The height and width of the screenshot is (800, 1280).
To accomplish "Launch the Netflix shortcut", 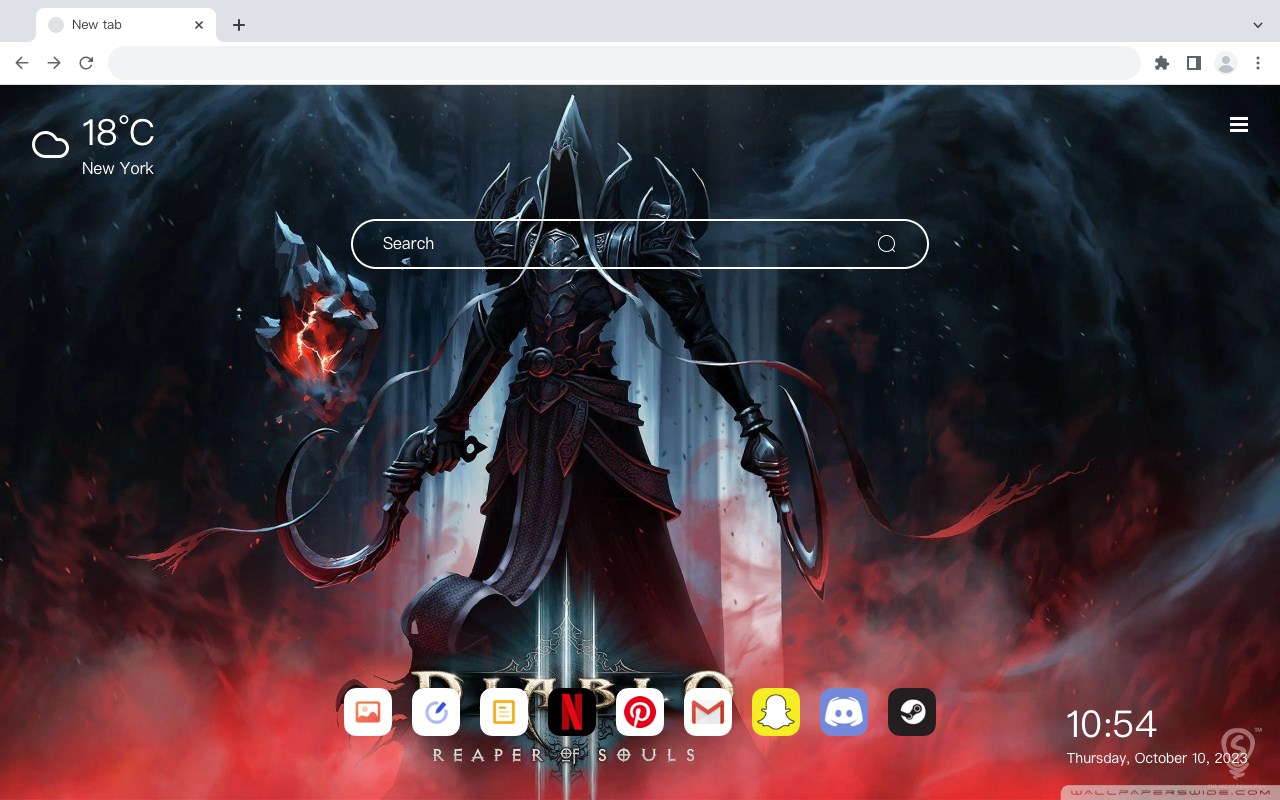I will tap(572, 712).
